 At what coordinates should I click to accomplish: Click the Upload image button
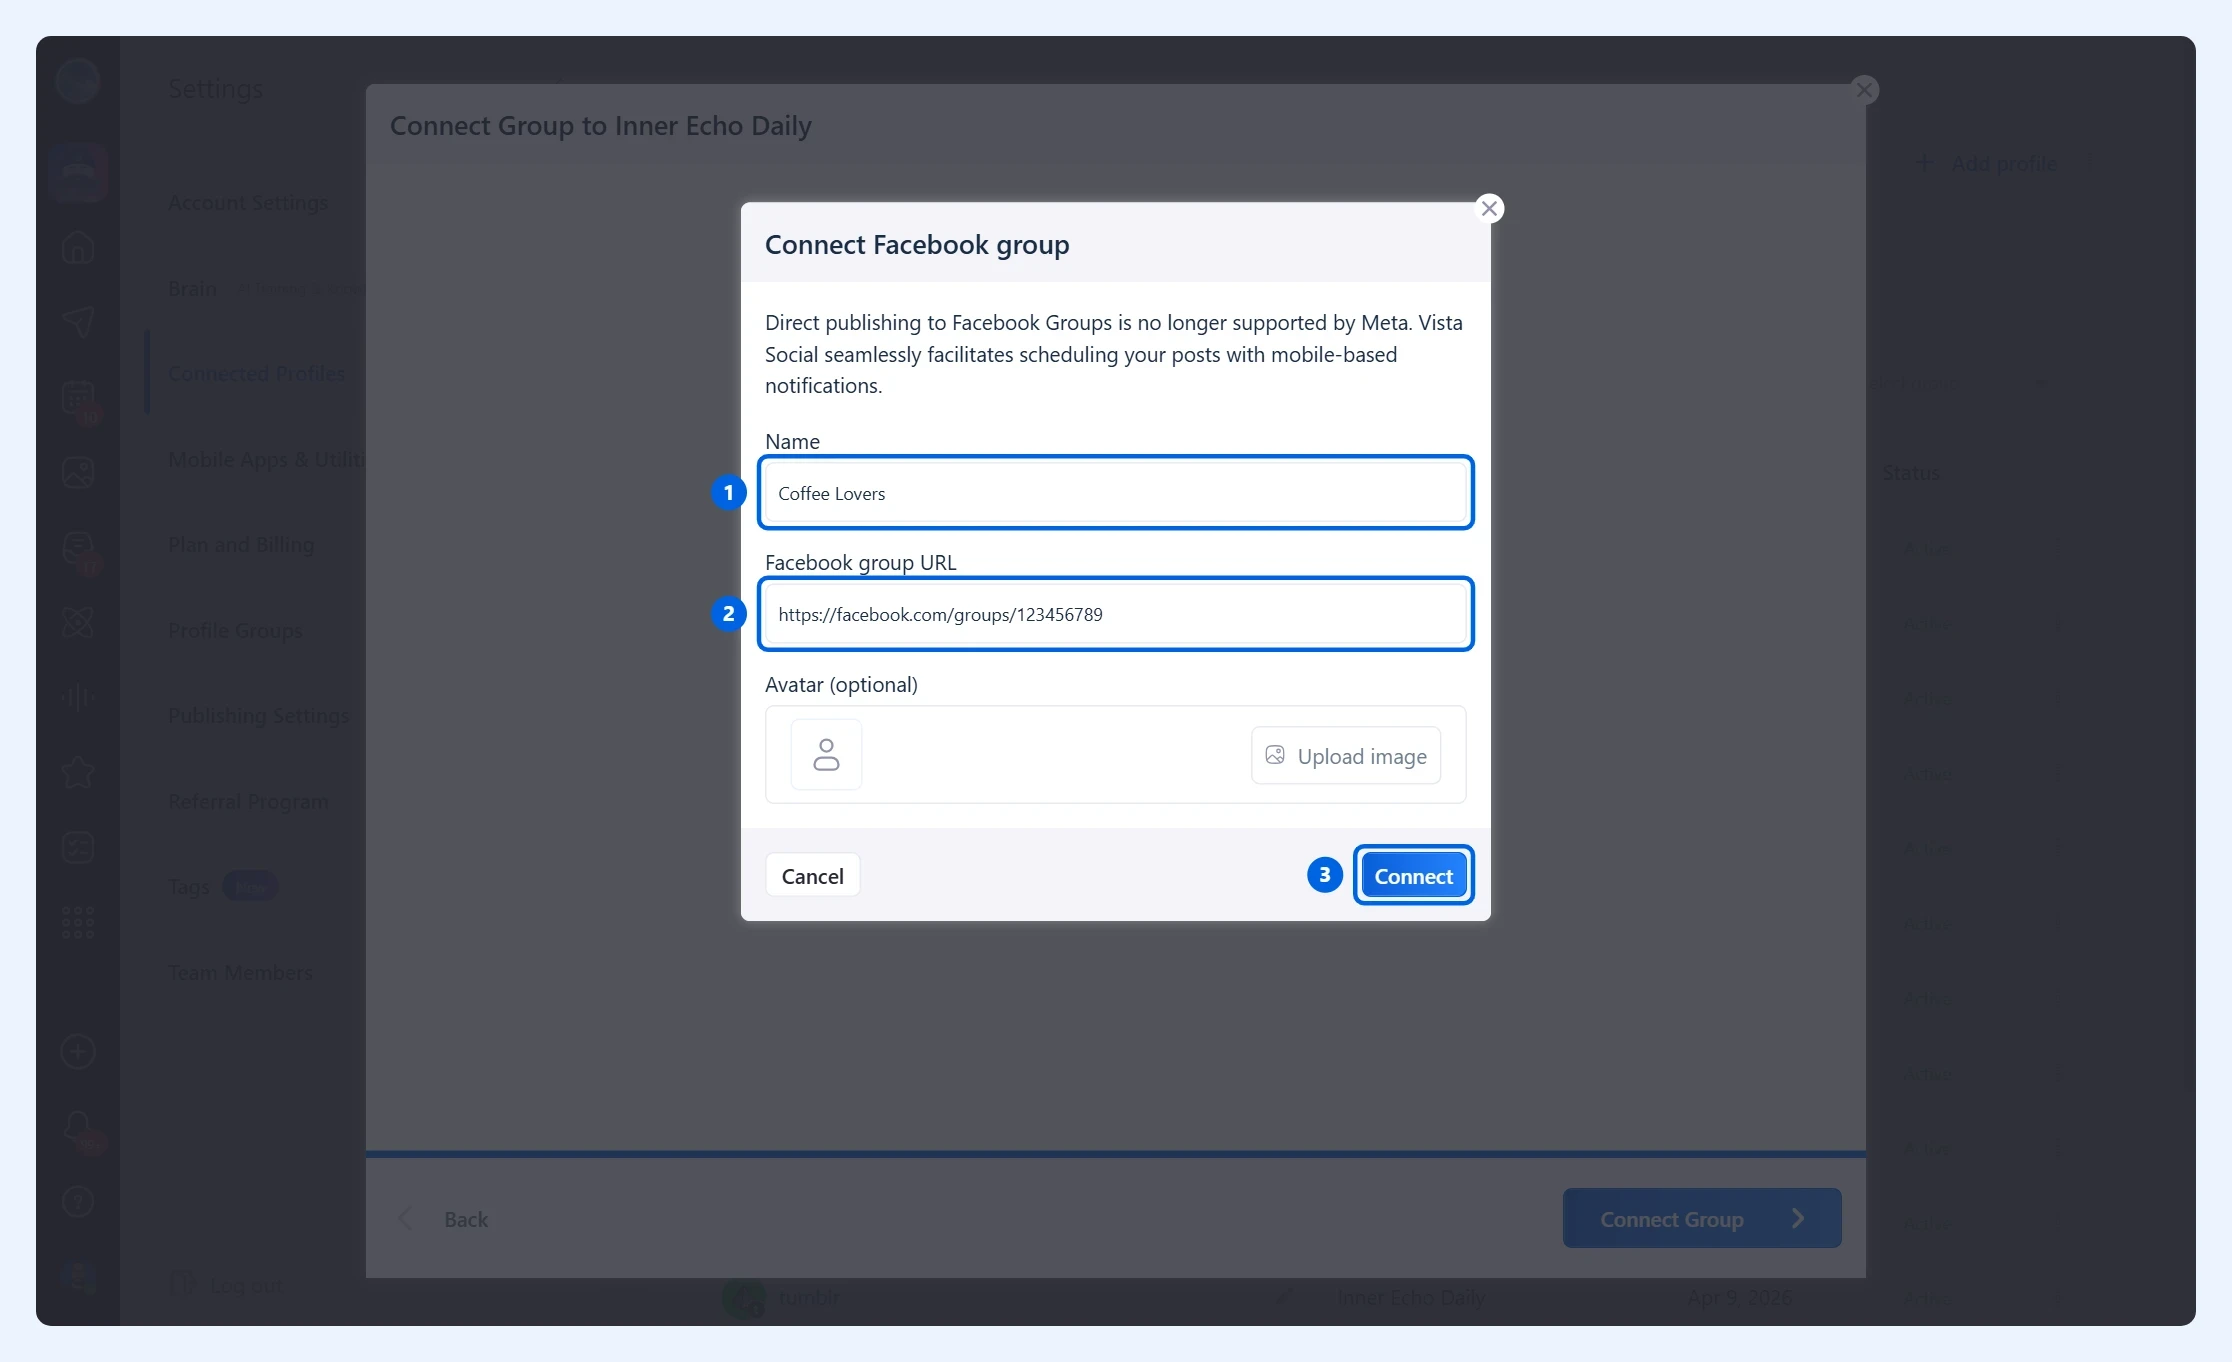[x=1346, y=756]
